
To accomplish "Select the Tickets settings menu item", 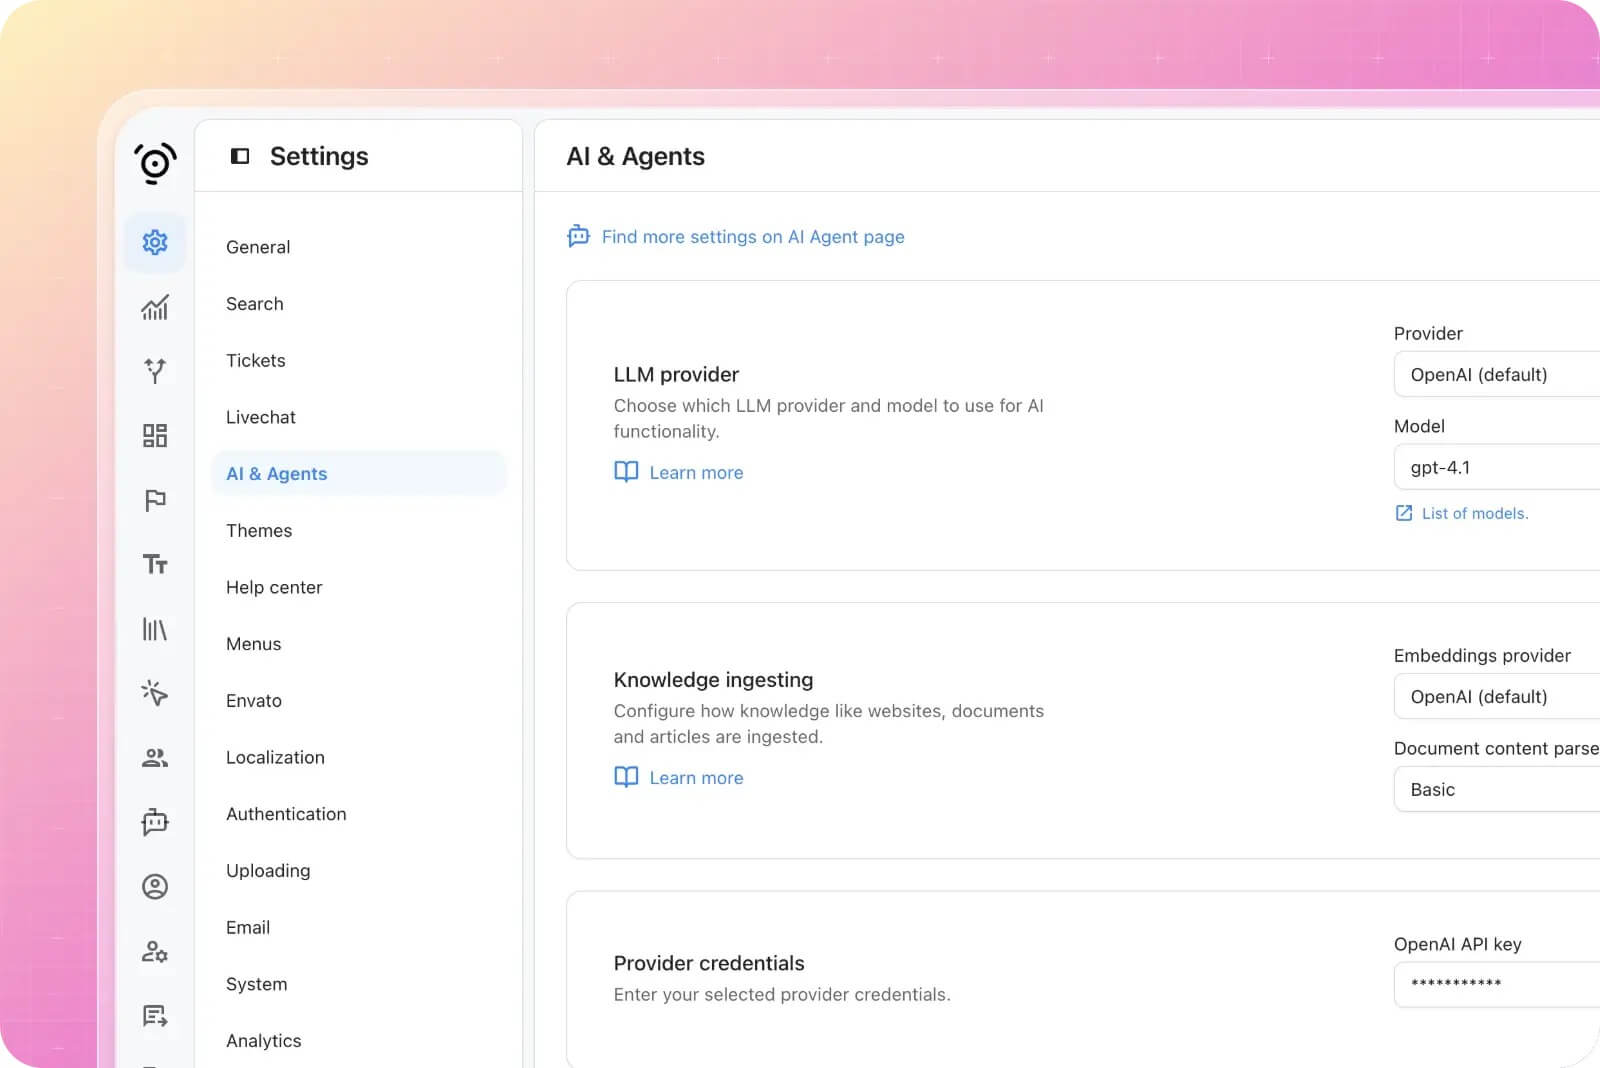I will (x=256, y=361).
